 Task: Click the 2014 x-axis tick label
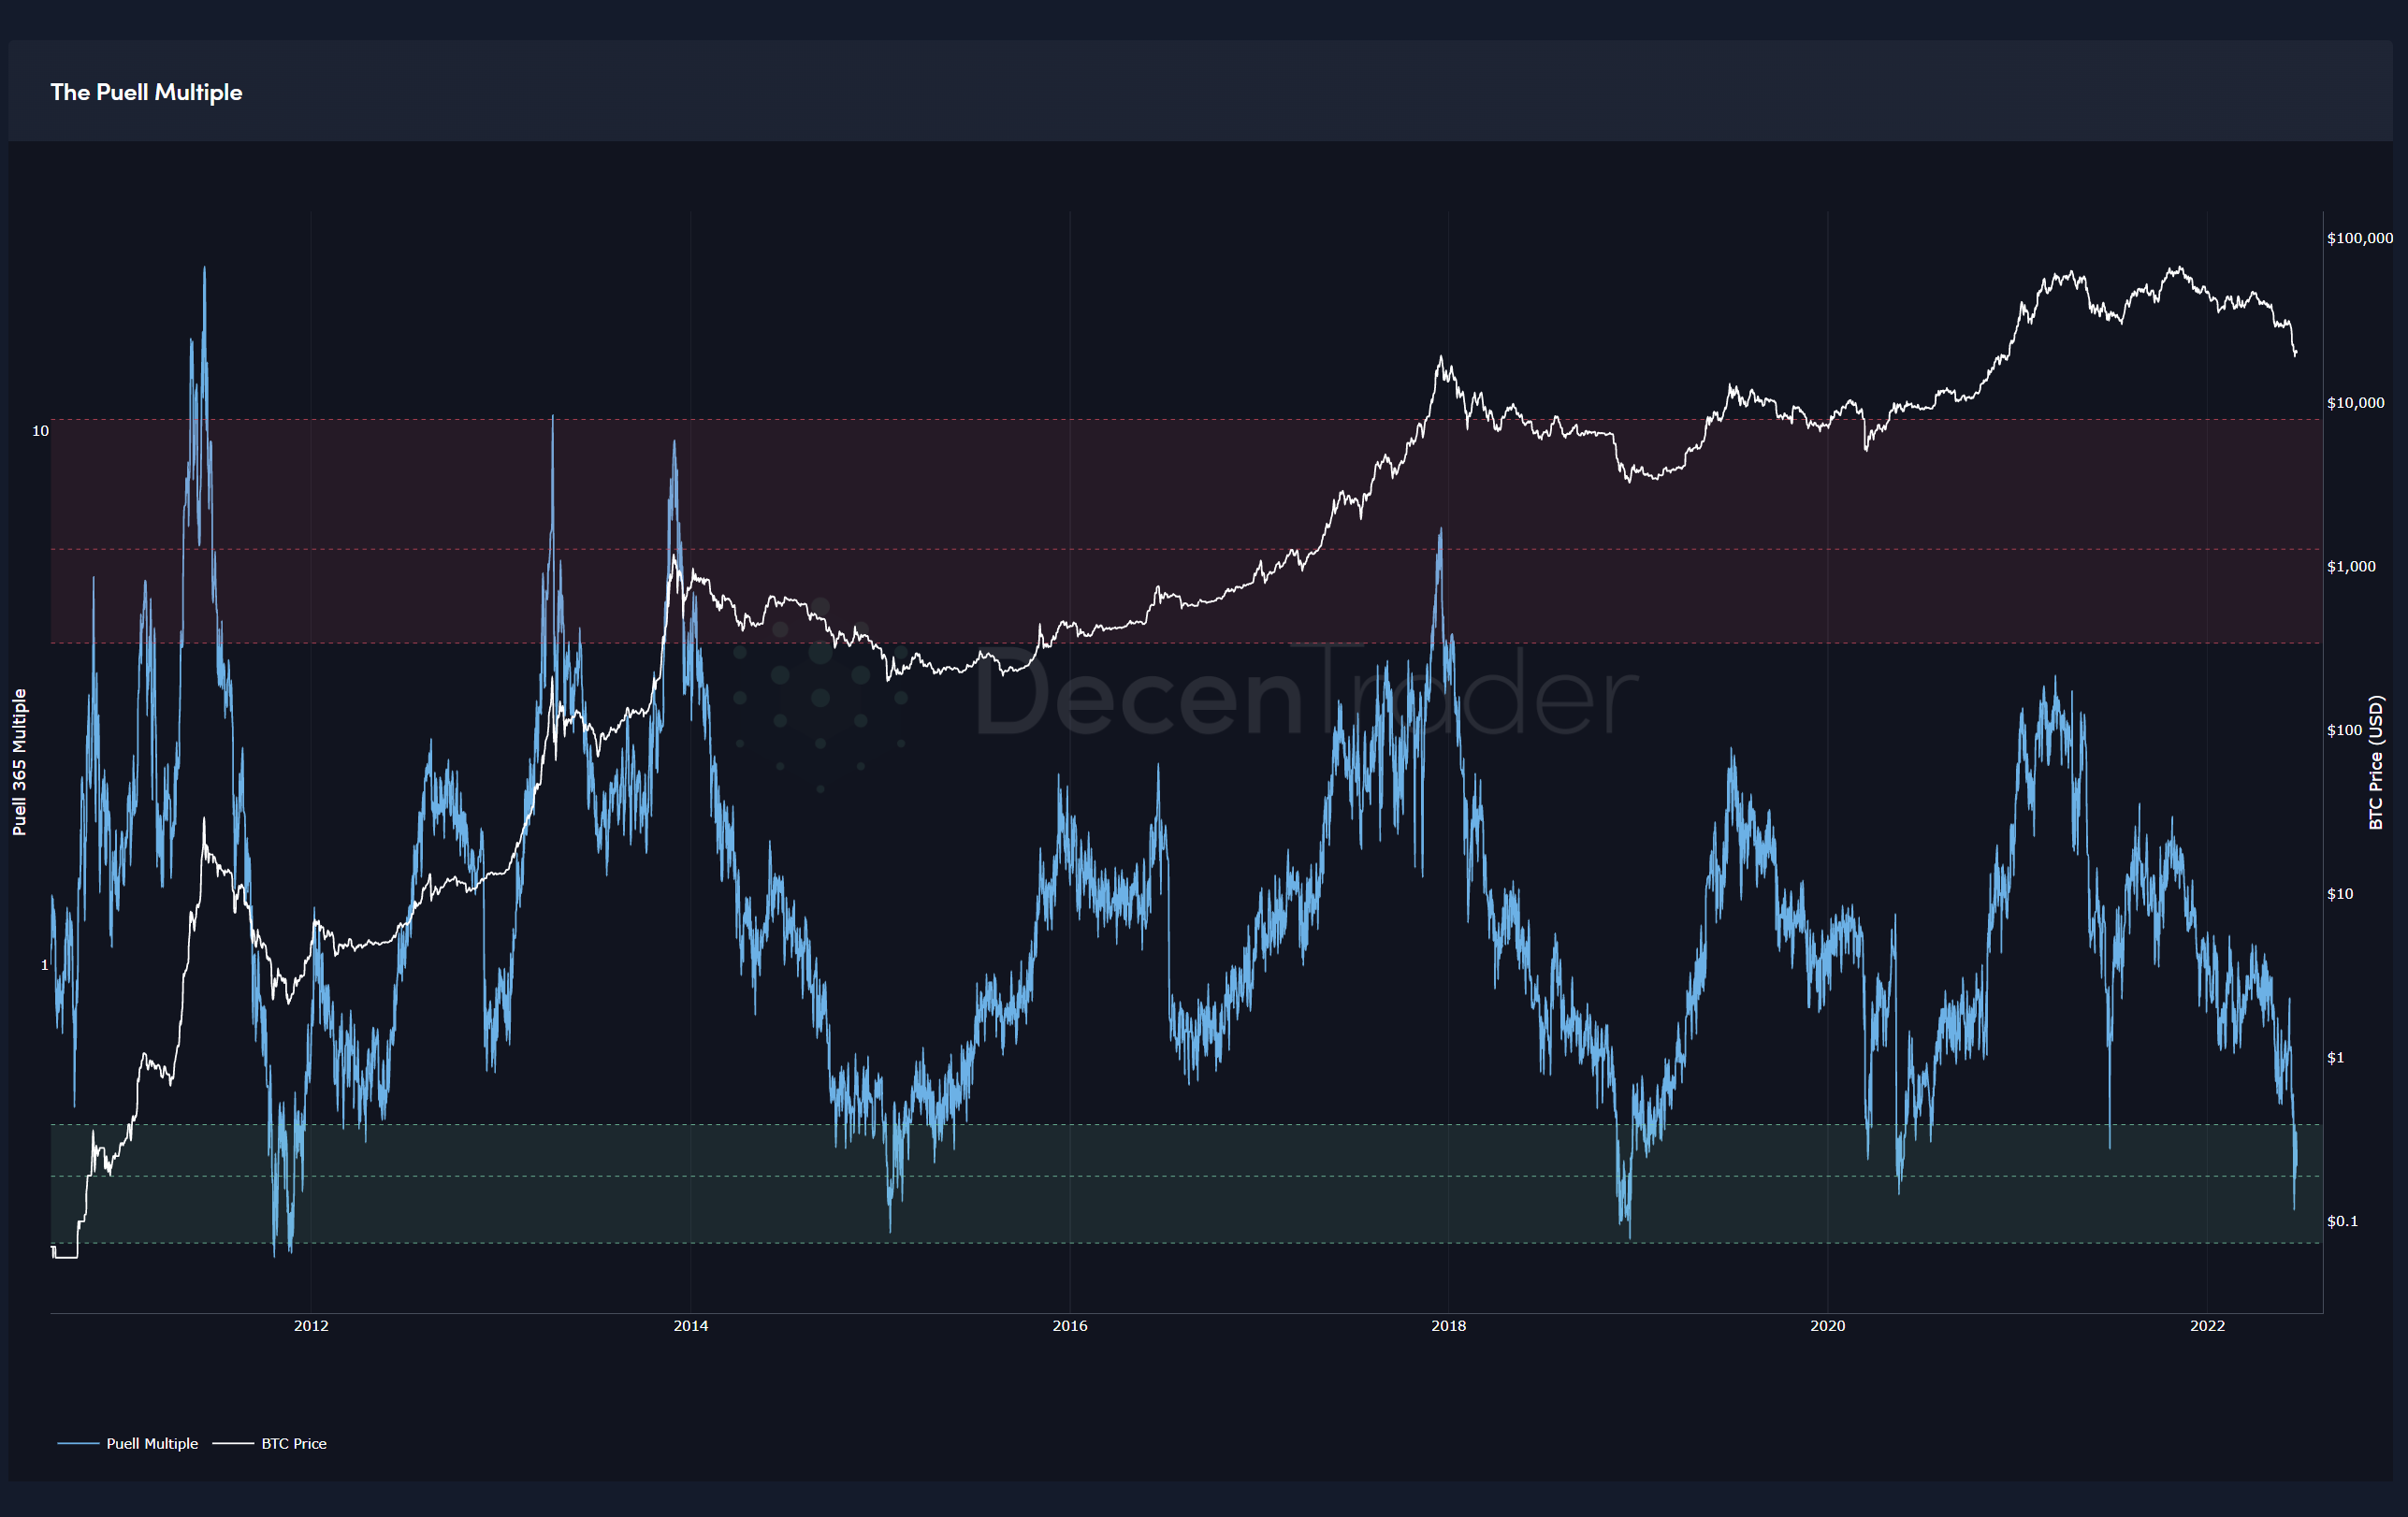(690, 1325)
